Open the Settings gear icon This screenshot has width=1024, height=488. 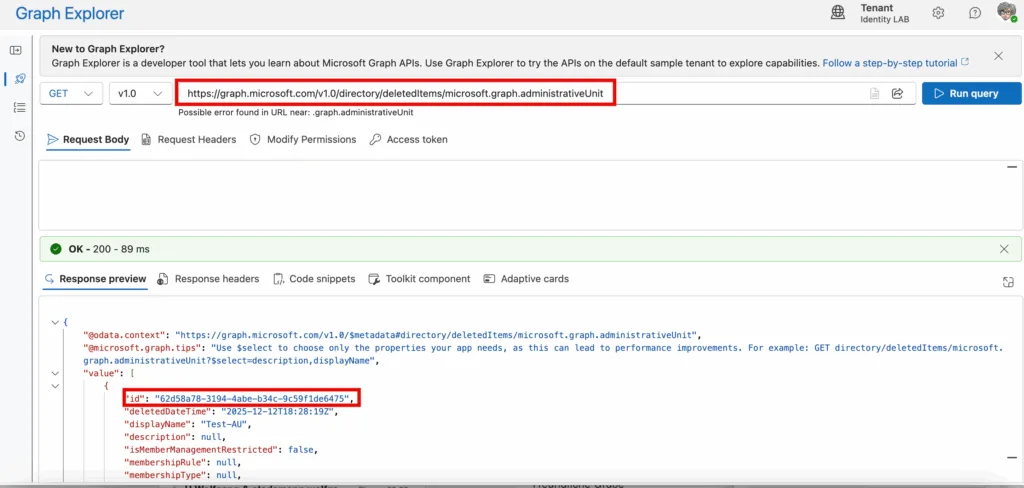(x=938, y=13)
